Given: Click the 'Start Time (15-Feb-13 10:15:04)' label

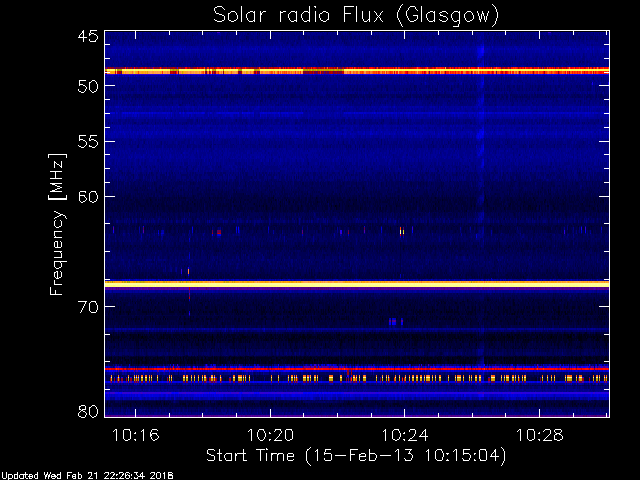Looking at the screenshot, I should coord(356,456).
